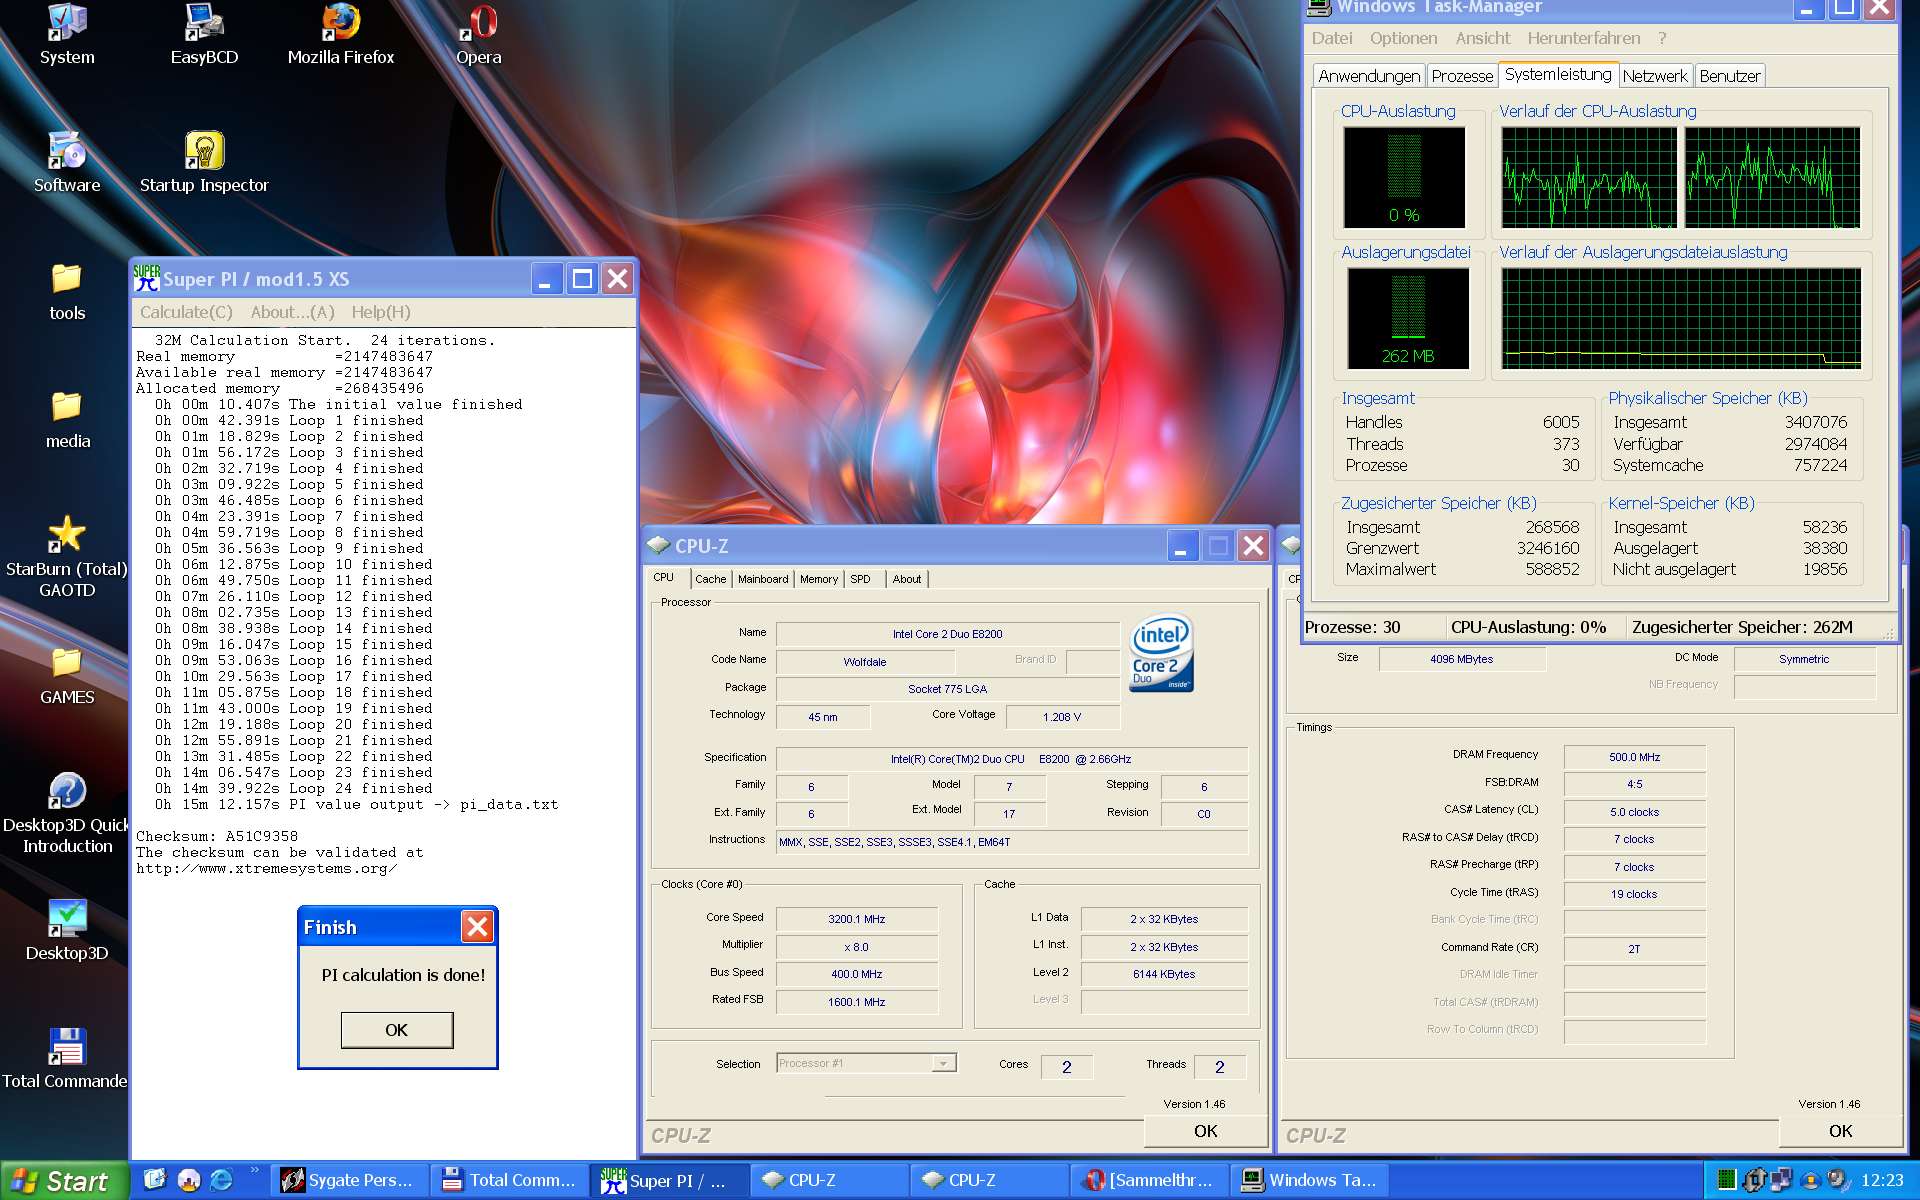Expand the Processor #1 selection dropdown
The height and width of the screenshot is (1200, 1920).
pos(943,1063)
